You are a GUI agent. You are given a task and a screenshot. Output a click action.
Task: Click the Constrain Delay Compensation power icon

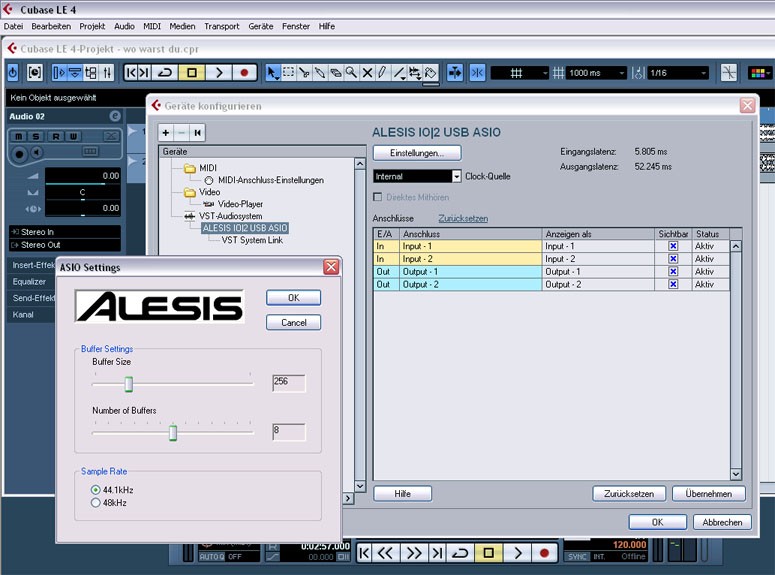[x=13, y=73]
